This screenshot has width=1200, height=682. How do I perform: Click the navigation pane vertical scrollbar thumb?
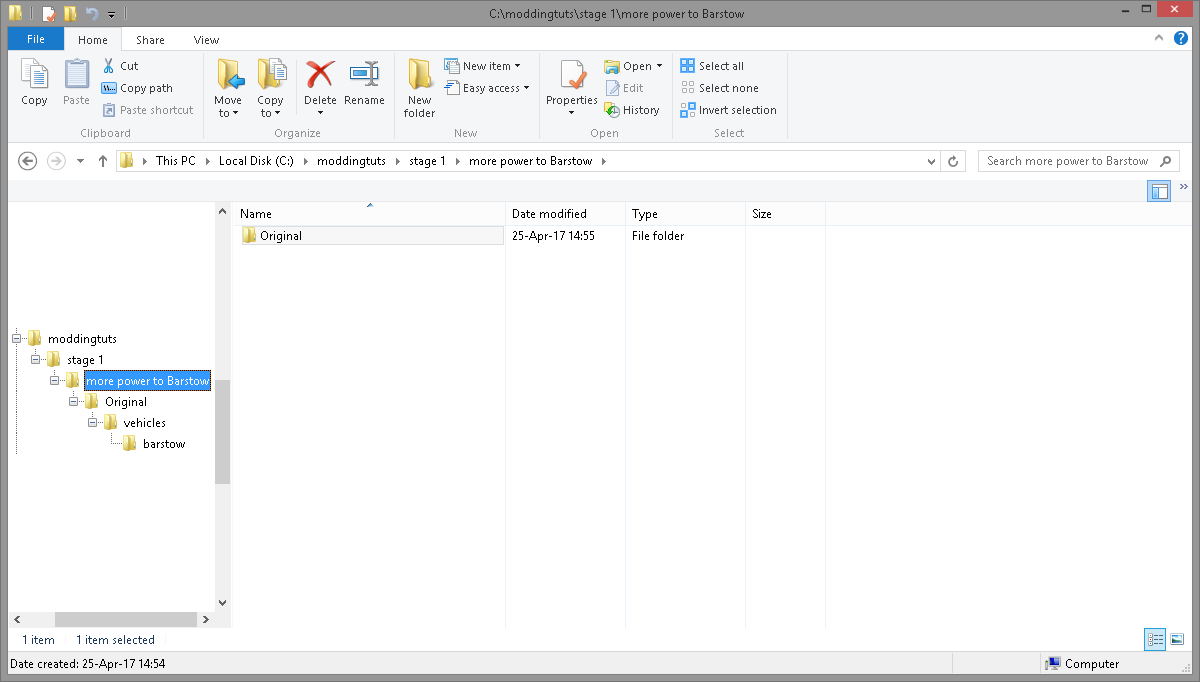[222, 432]
